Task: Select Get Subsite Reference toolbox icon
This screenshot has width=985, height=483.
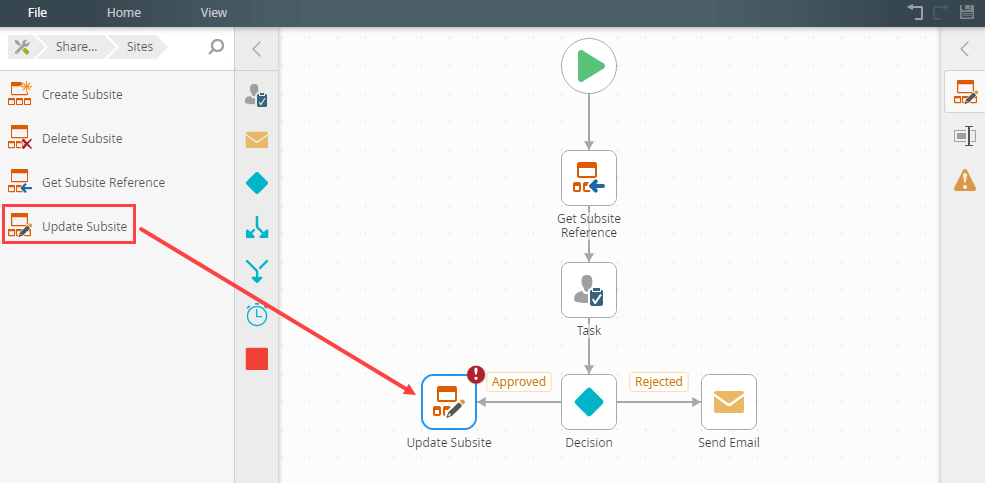Action: point(19,182)
